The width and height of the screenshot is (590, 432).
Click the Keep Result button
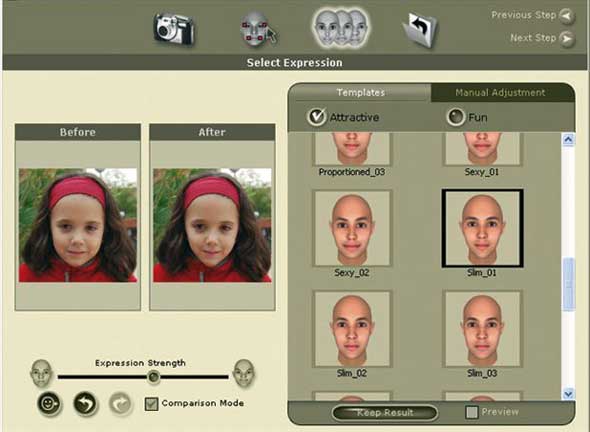pos(385,412)
